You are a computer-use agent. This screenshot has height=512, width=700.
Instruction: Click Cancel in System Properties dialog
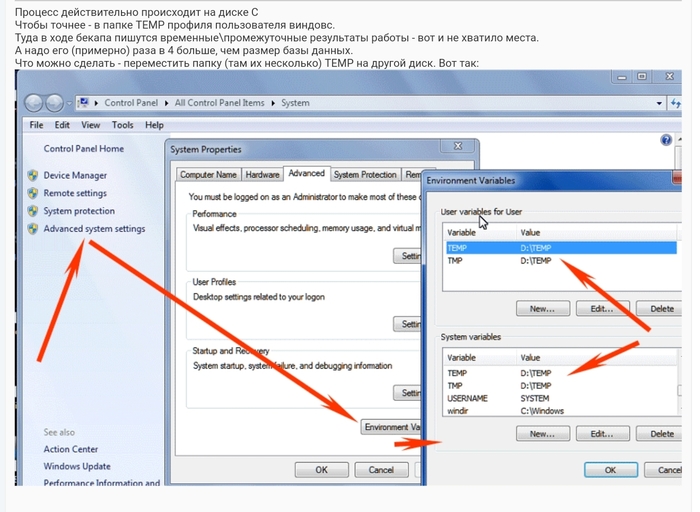[381, 470]
